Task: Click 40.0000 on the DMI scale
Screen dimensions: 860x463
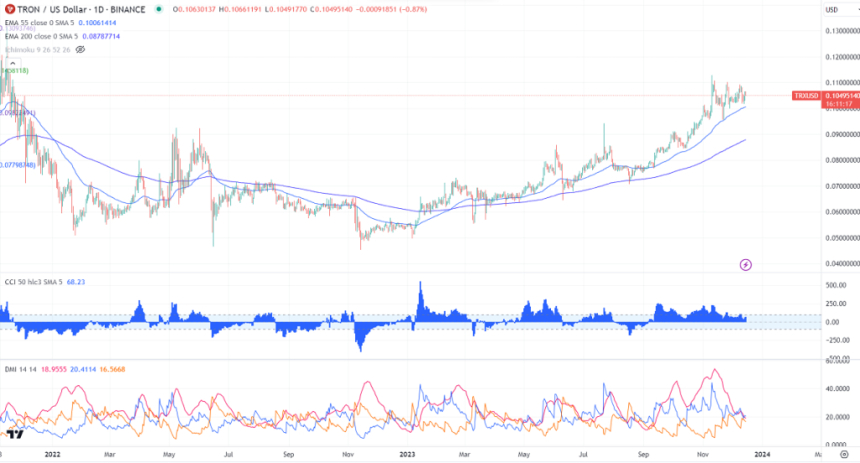Action: click(838, 389)
